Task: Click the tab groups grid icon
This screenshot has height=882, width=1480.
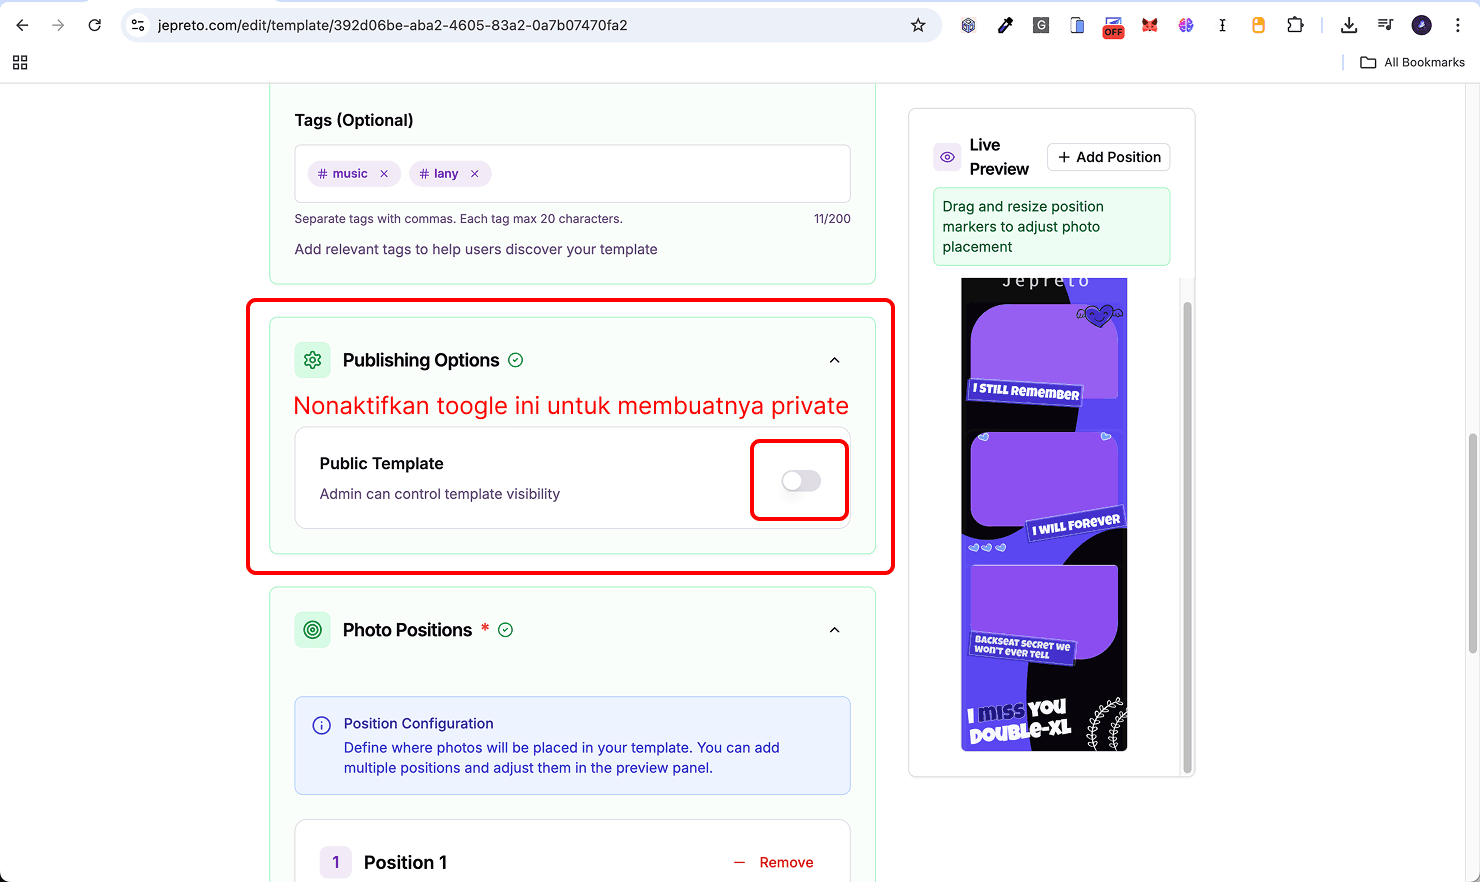Action: click(19, 61)
